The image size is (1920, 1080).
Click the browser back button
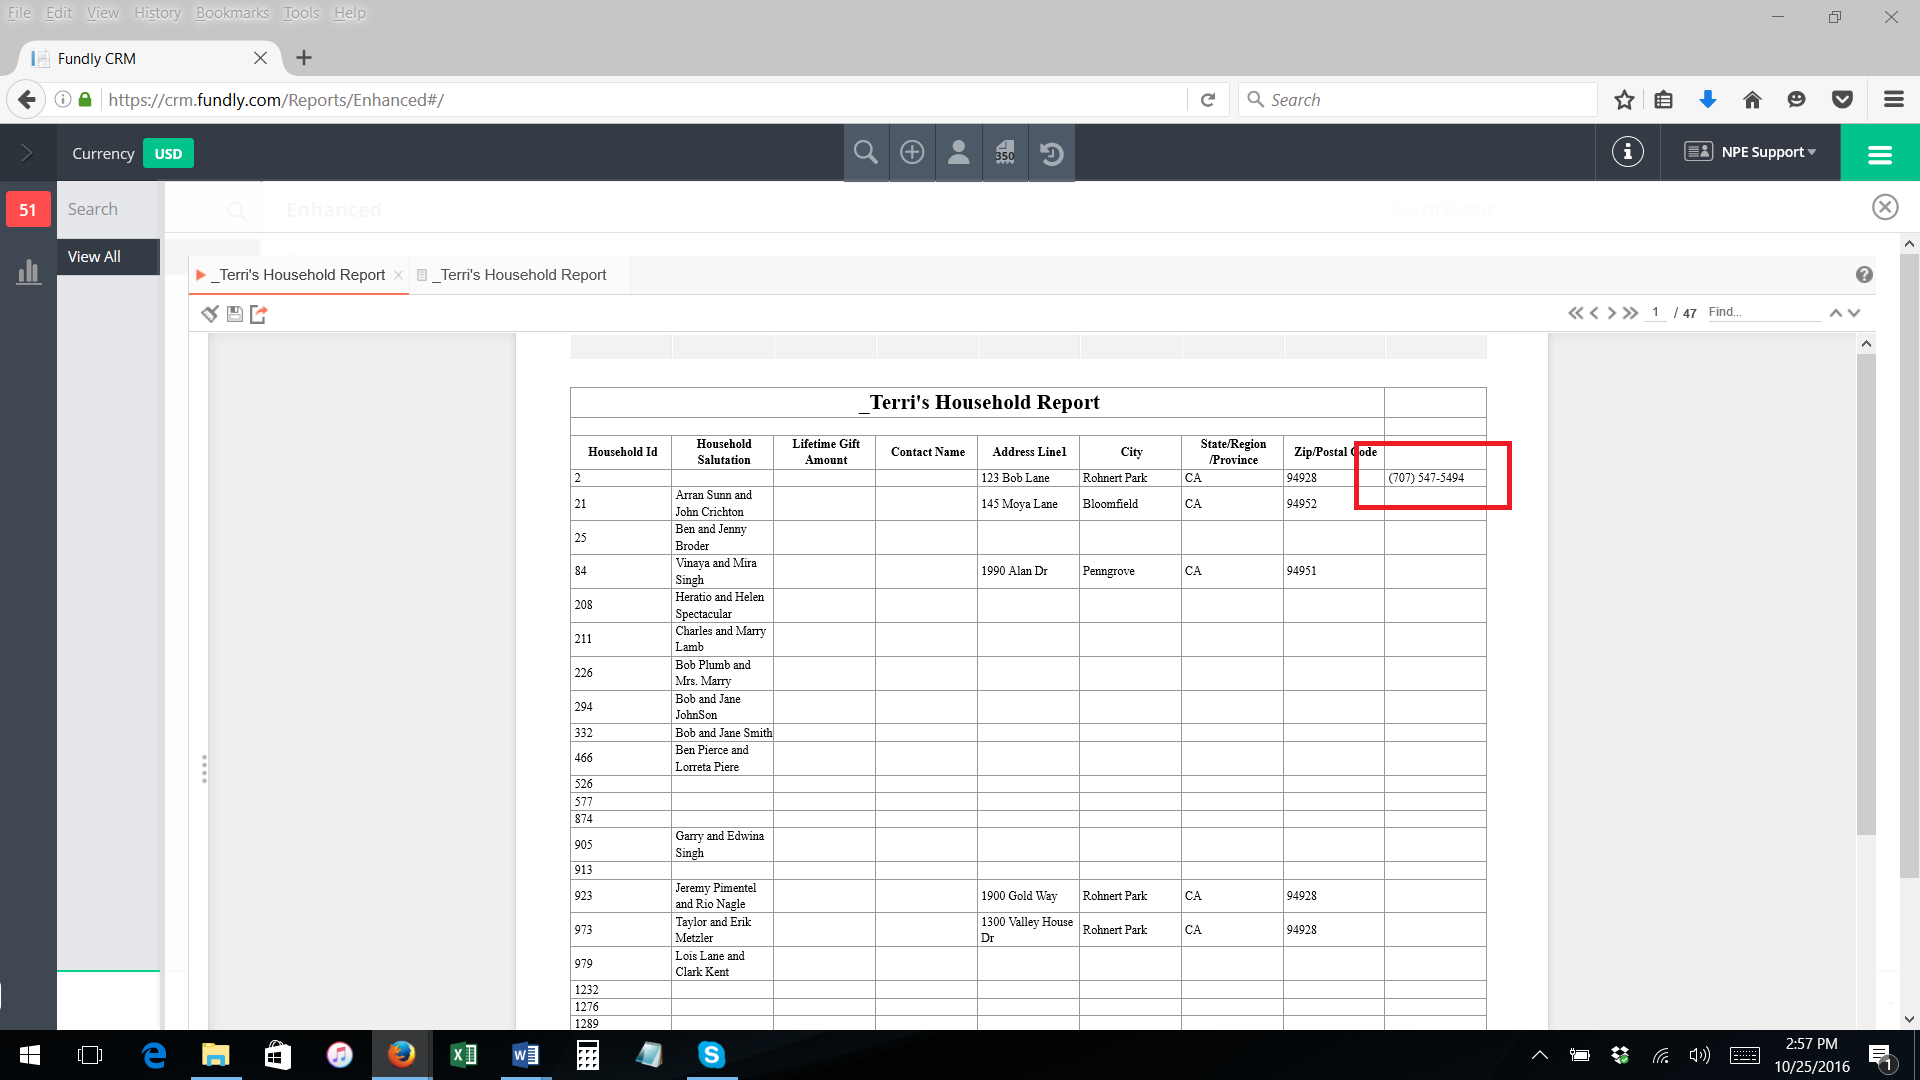[x=27, y=99]
